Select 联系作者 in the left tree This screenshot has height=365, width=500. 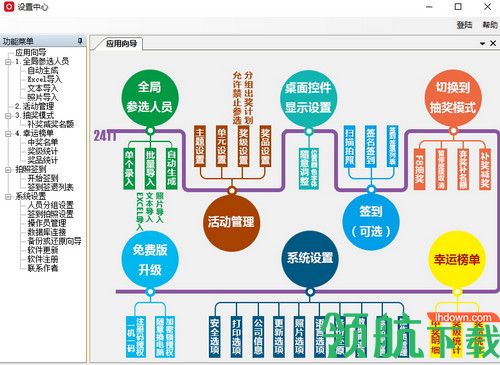point(43,268)
